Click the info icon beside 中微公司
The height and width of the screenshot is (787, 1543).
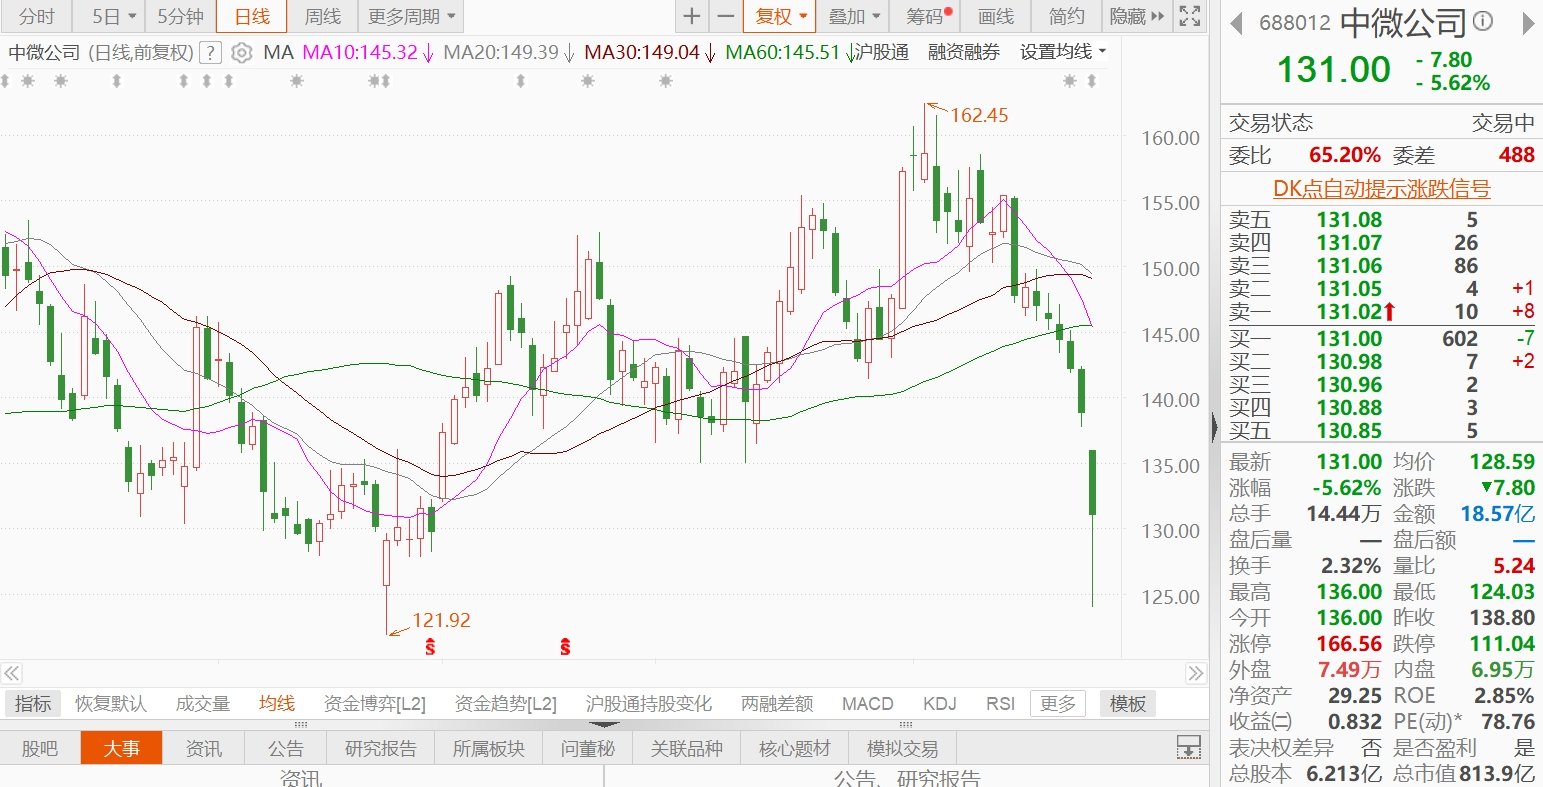coord(1483,21)
